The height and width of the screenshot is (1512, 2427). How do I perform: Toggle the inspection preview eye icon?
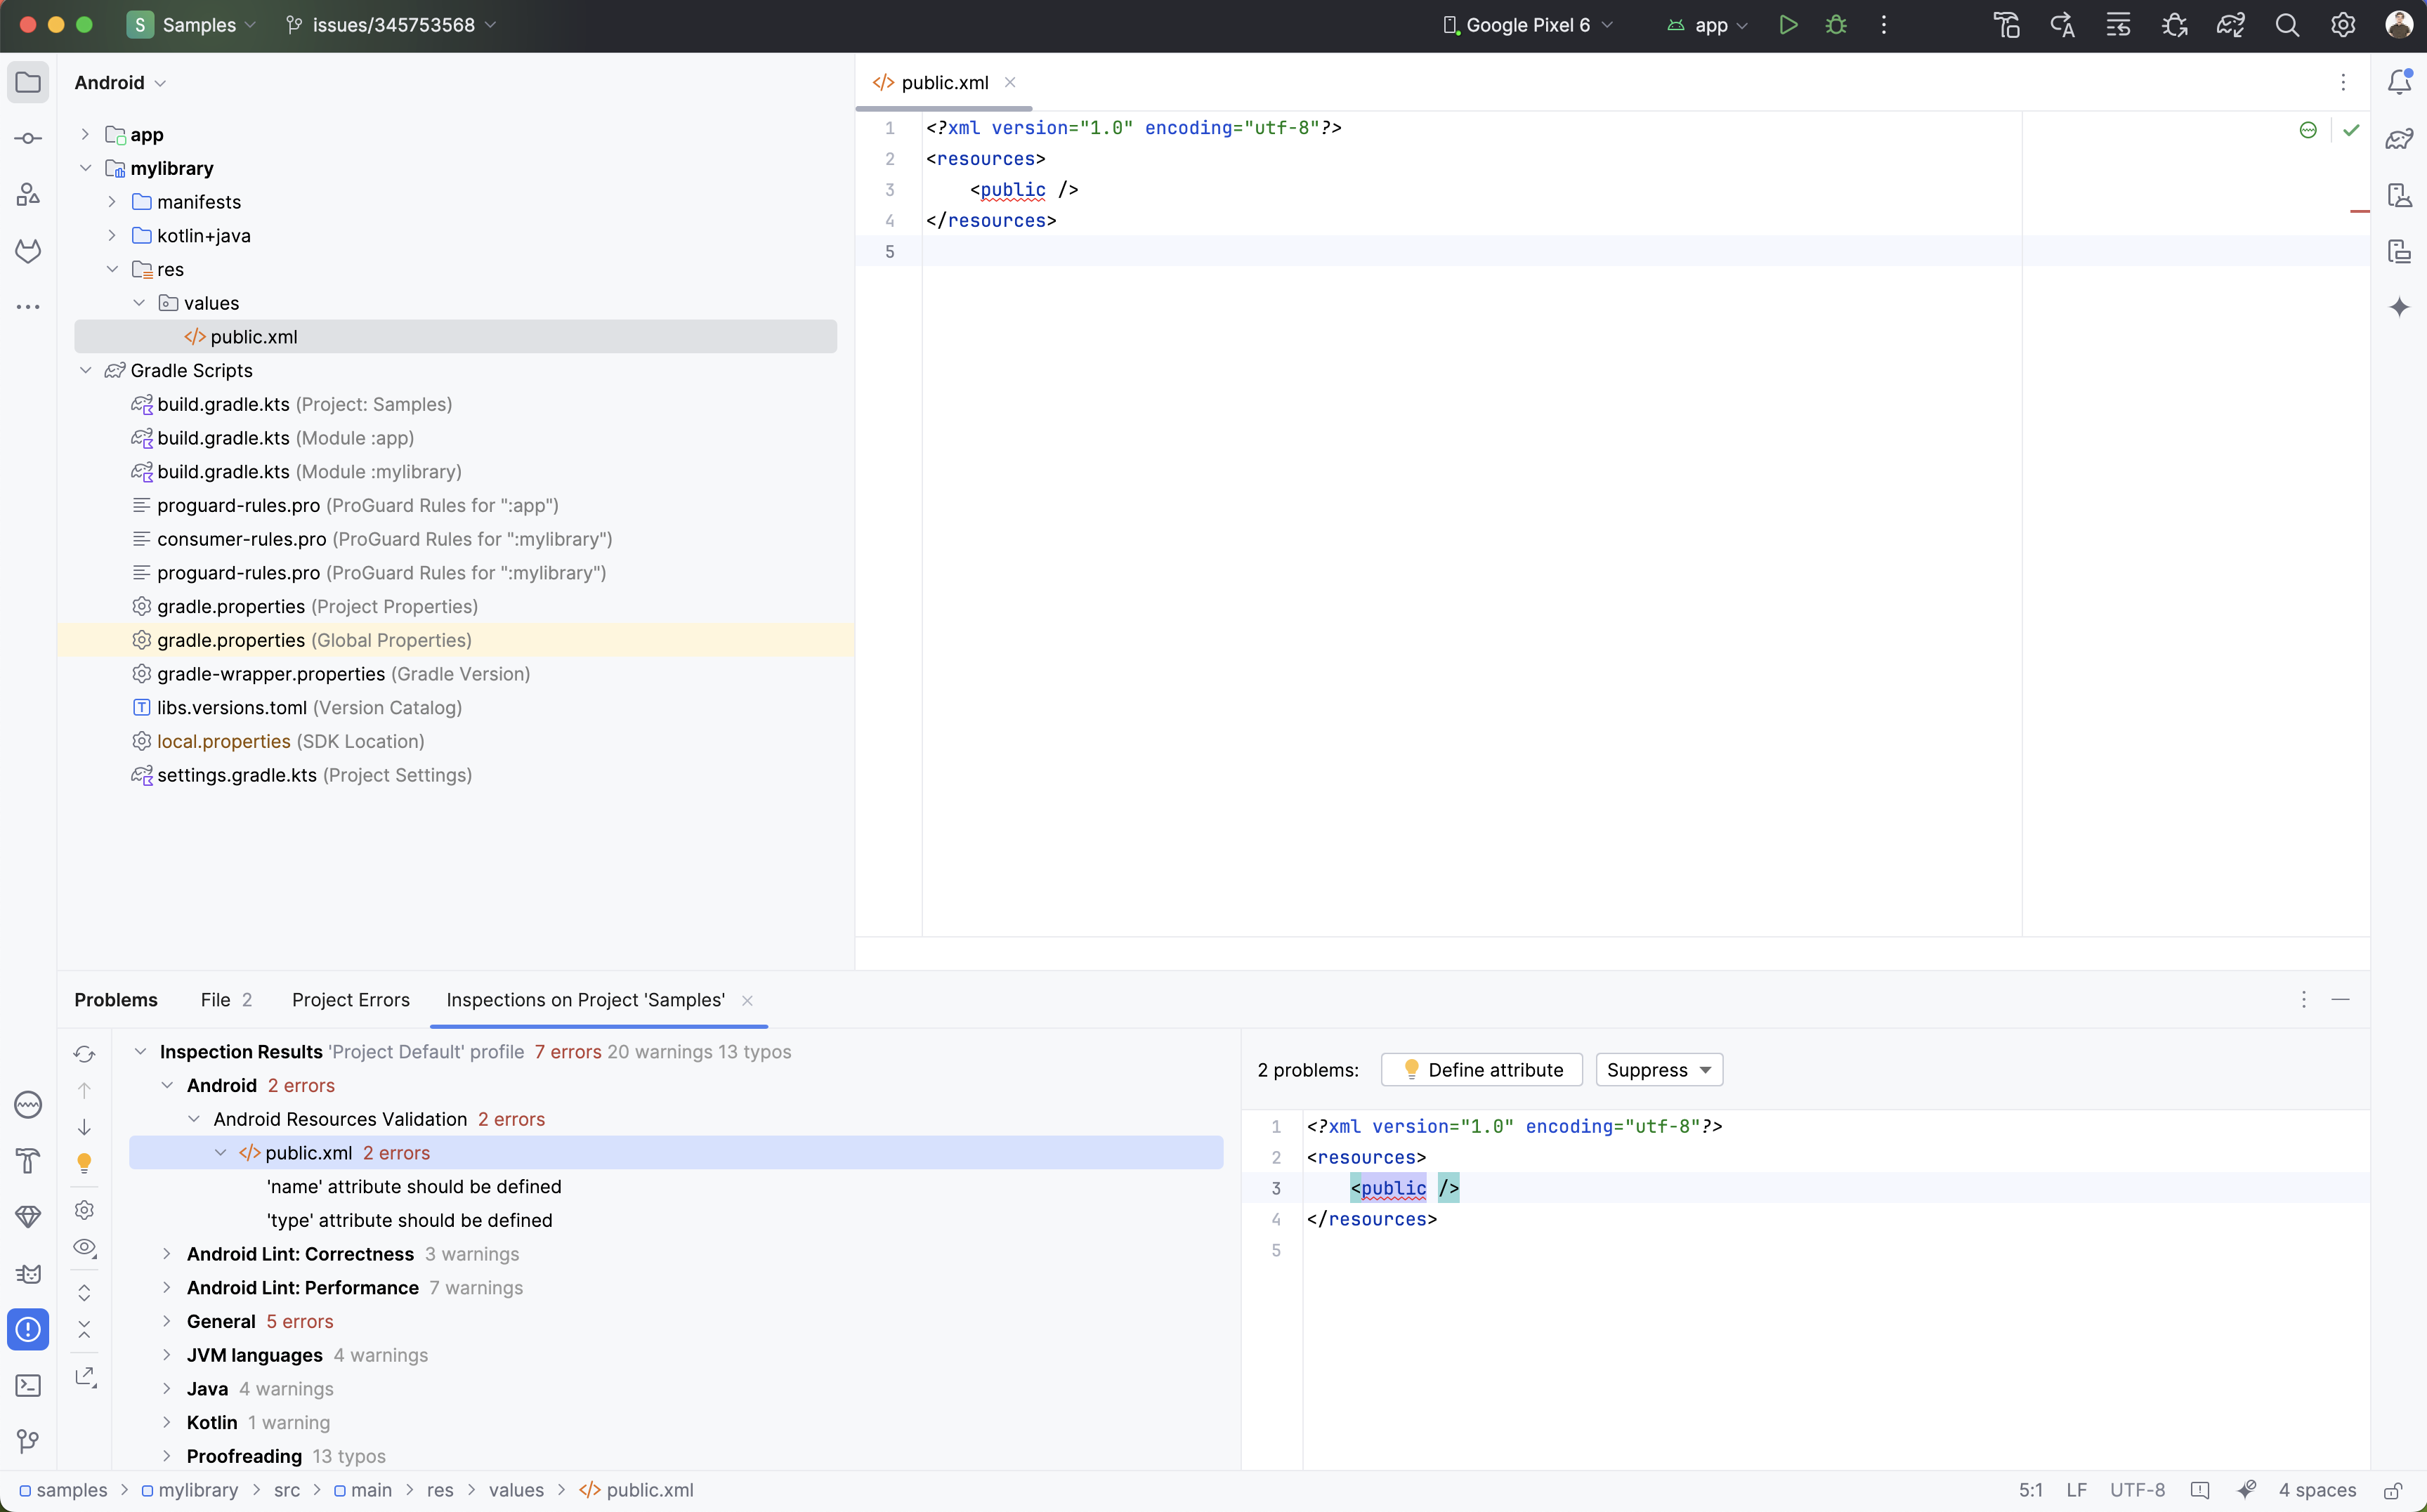[84, 1247]
